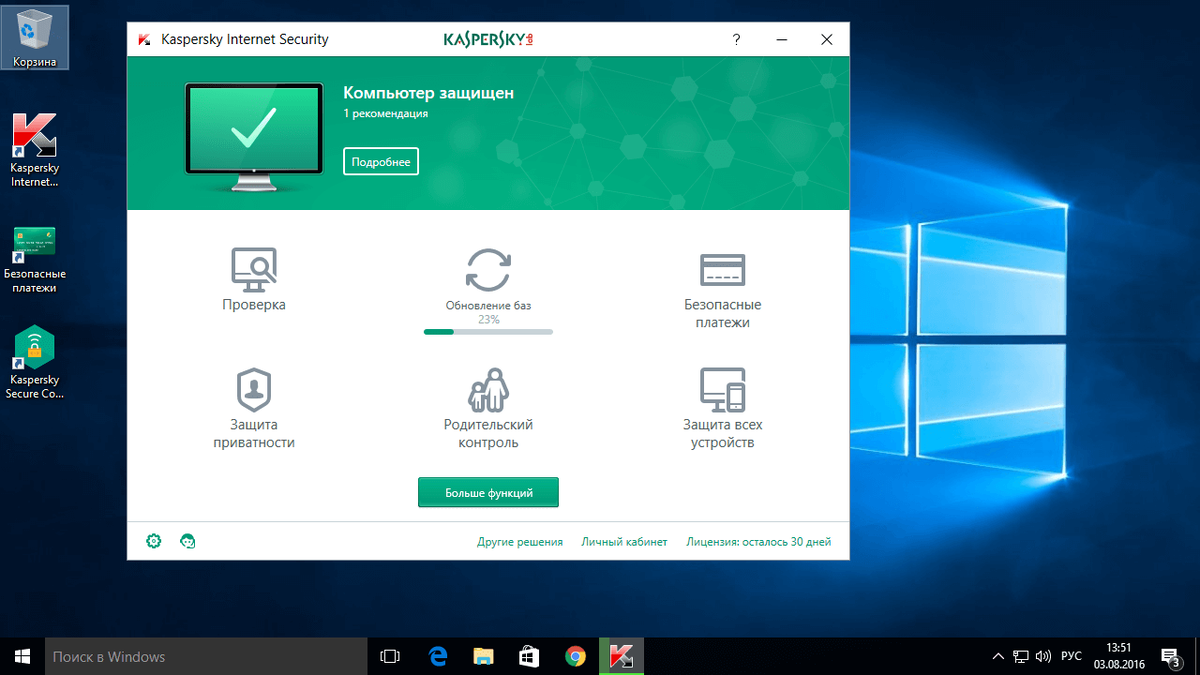The image size is (1200, 675).
Task: Select Kaspersky Internet Security desktop shortcut
Action: 34,150
